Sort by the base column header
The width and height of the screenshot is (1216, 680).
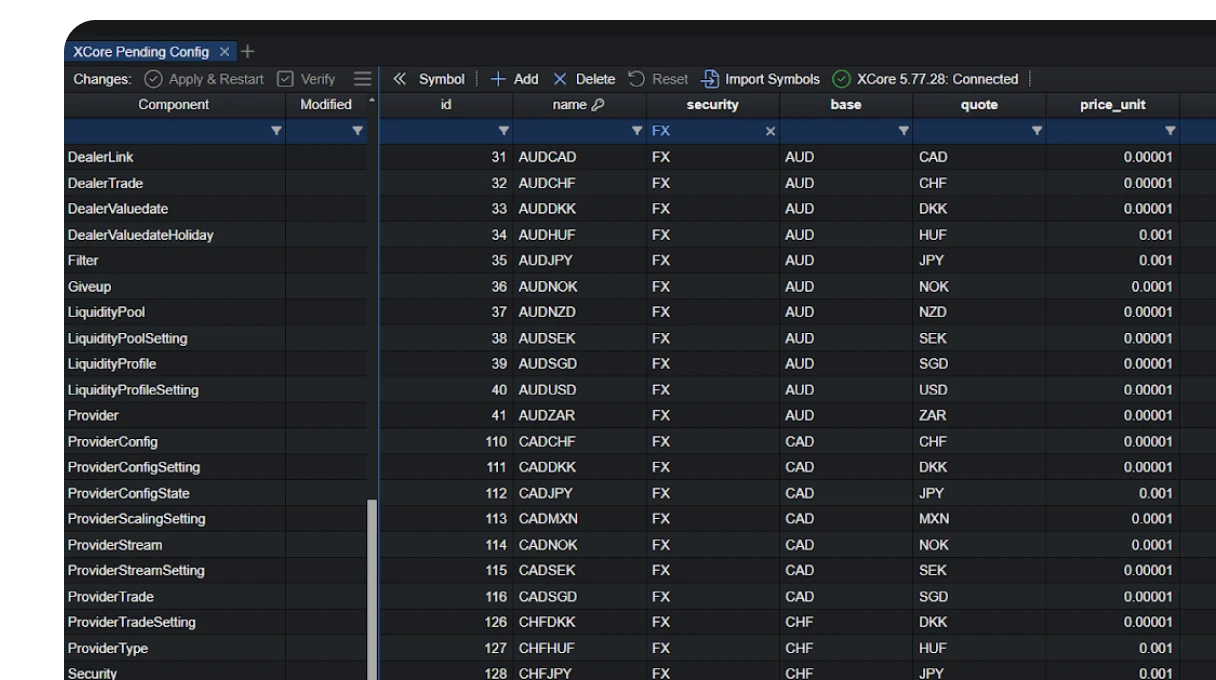pos(845,105)
